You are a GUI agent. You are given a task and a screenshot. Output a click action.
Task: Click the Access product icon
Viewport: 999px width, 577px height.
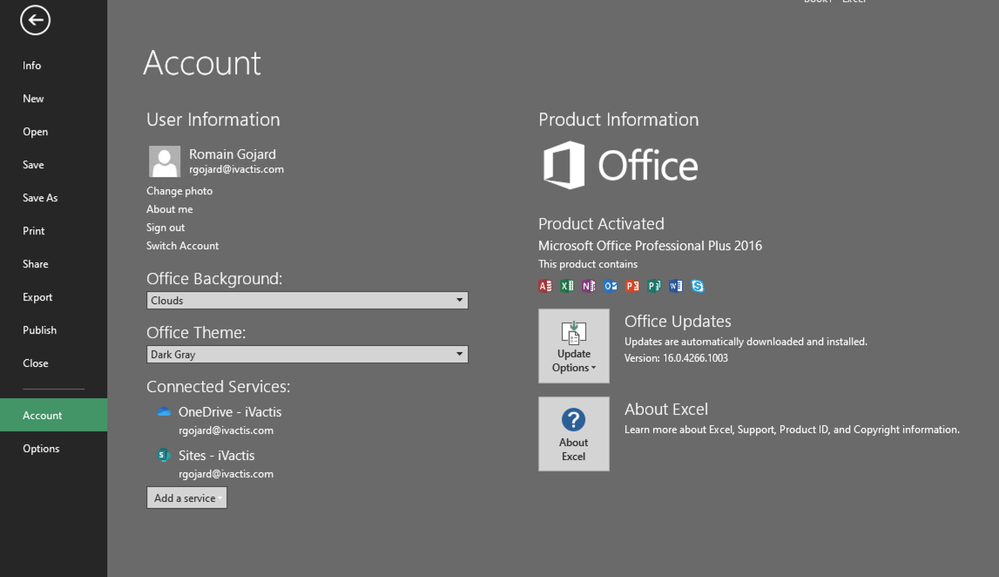(545, 286)
